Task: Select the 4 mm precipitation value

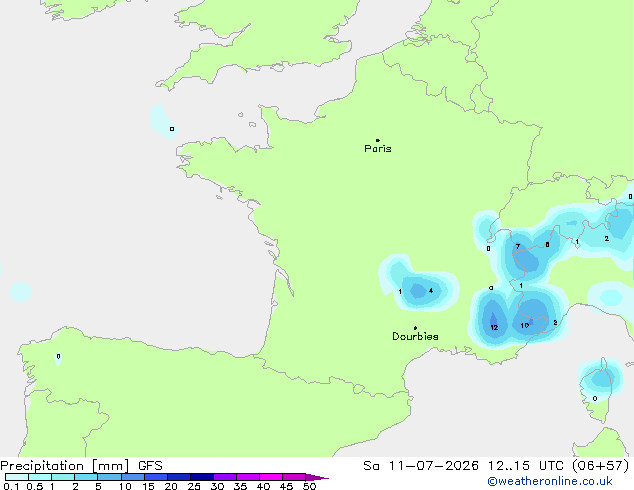Action: pyautogui.click(x=431, y=291)
